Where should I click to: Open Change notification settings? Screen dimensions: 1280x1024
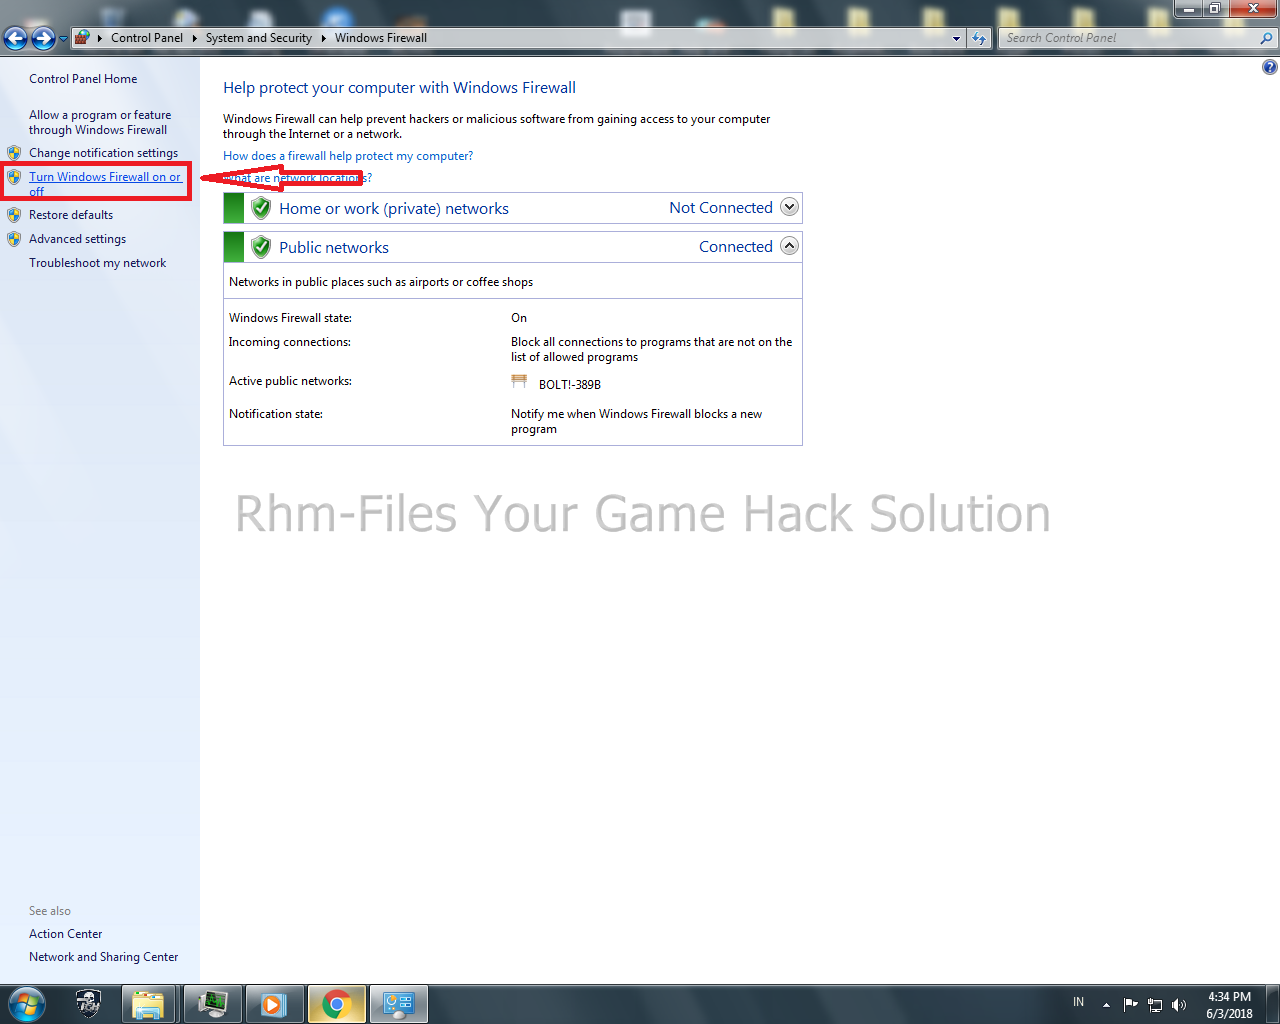coord(103,153)
